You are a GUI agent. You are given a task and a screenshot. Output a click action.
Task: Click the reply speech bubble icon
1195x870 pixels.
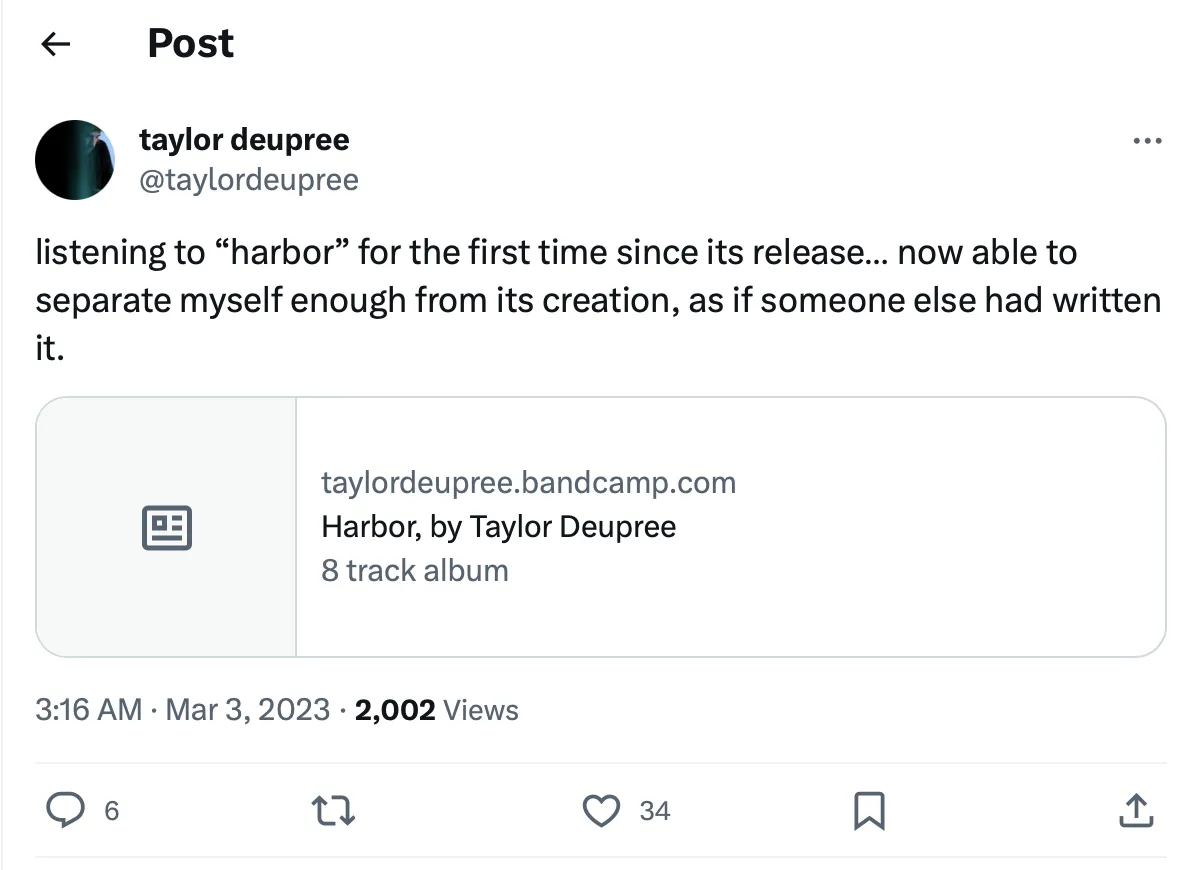pyautogui.click(x=66, y=810)
